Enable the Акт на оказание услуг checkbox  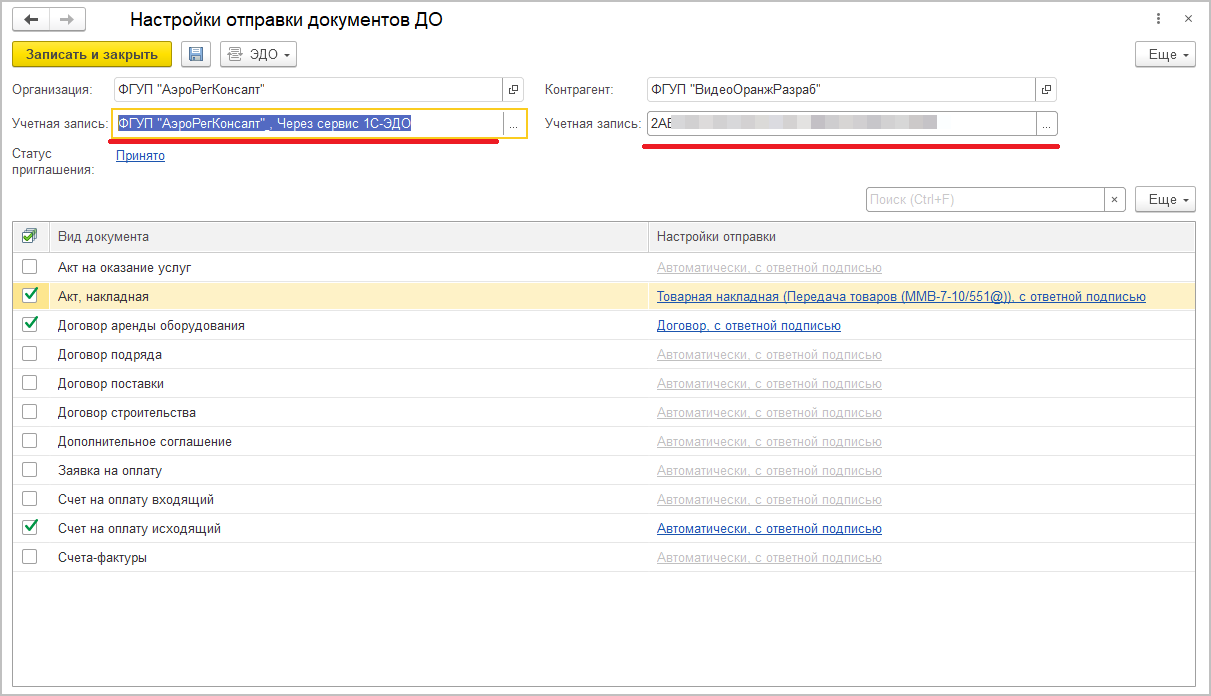[30, 267]
